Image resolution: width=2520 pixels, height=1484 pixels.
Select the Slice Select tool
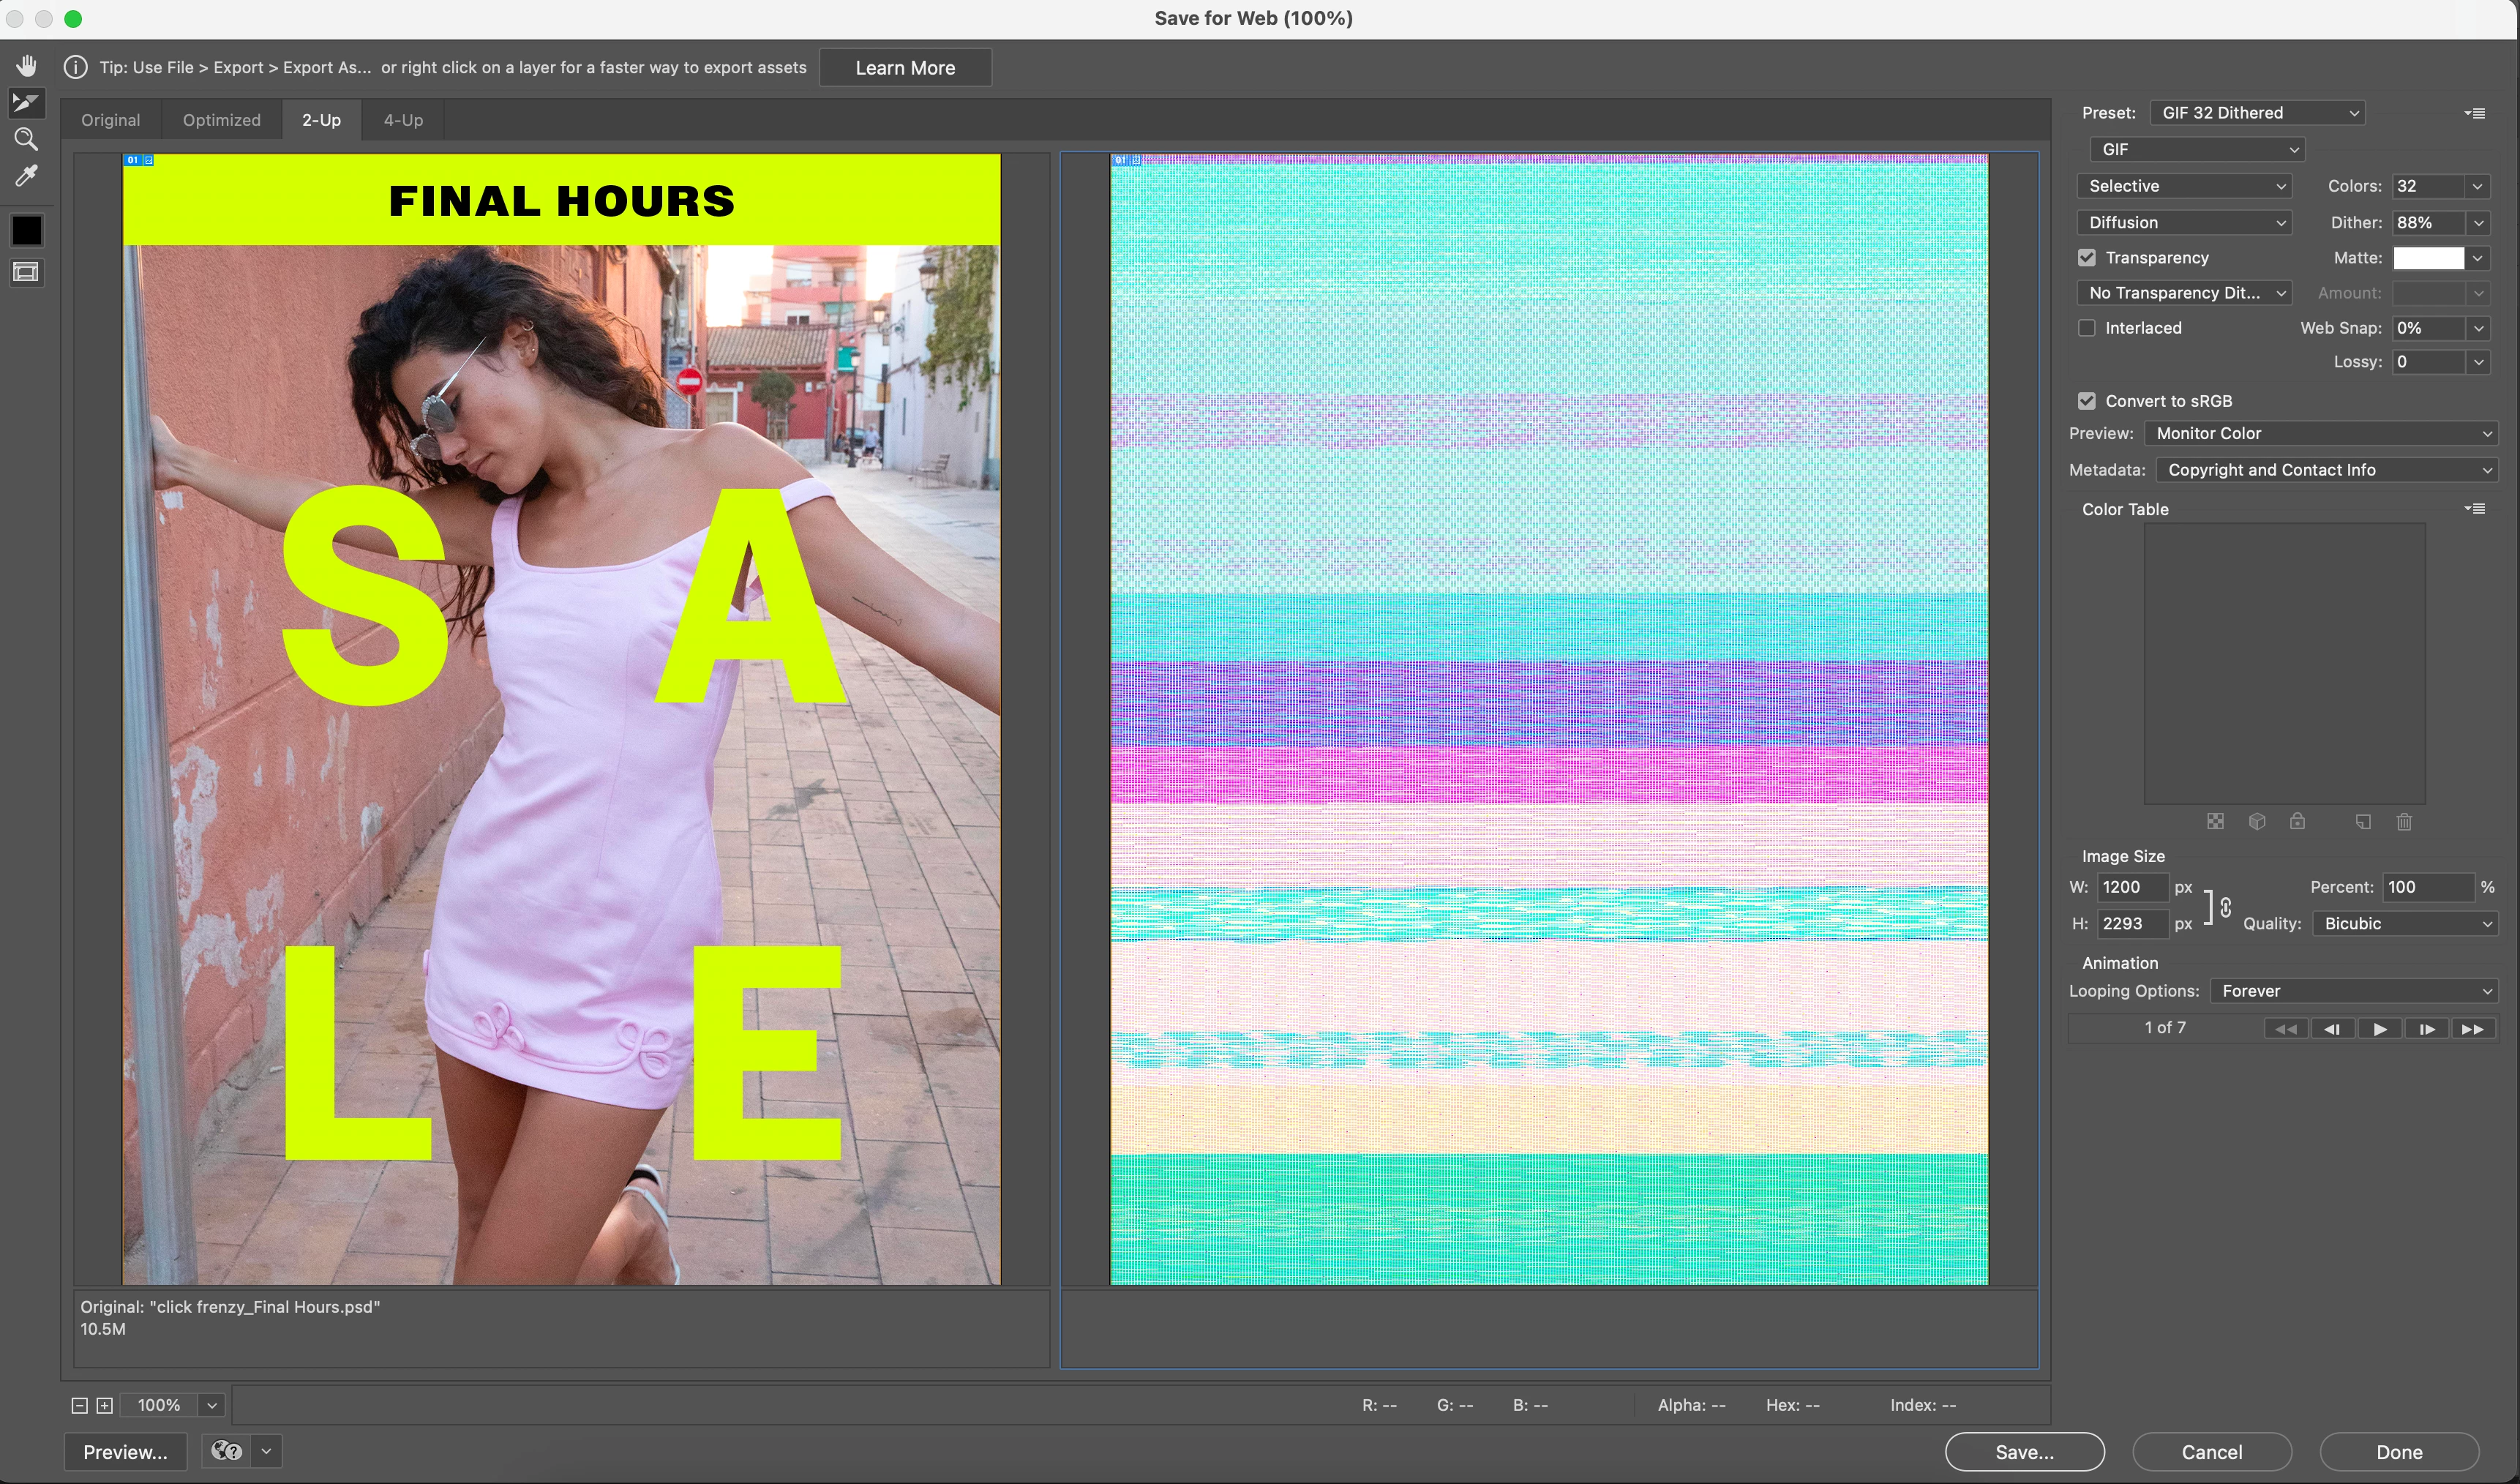point(26,102)
